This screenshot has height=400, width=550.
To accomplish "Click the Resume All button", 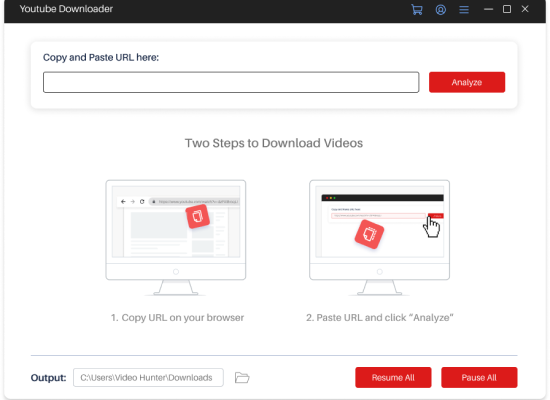I will tap(393, 378).
